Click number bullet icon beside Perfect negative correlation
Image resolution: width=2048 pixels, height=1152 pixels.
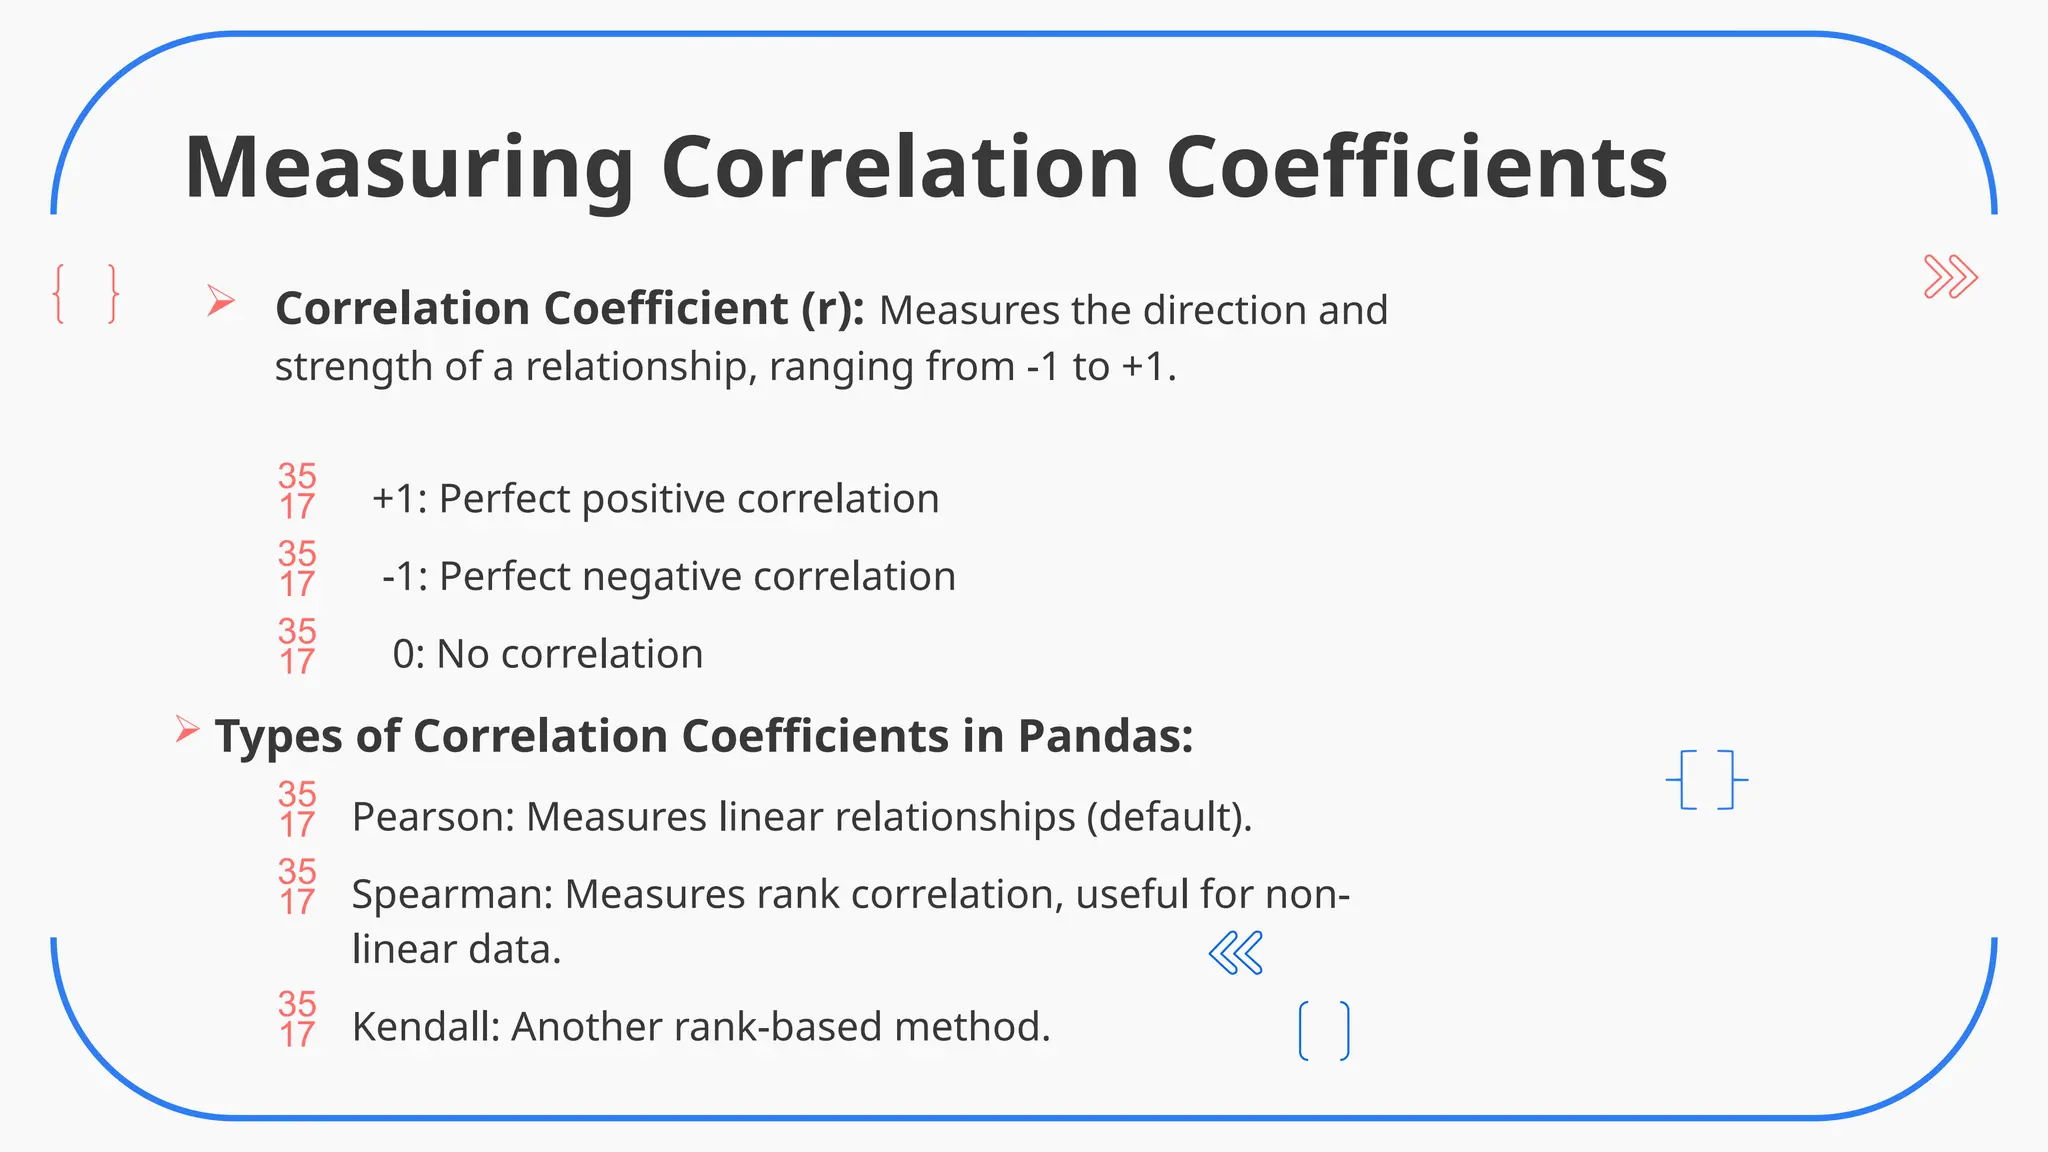(297, 569)
